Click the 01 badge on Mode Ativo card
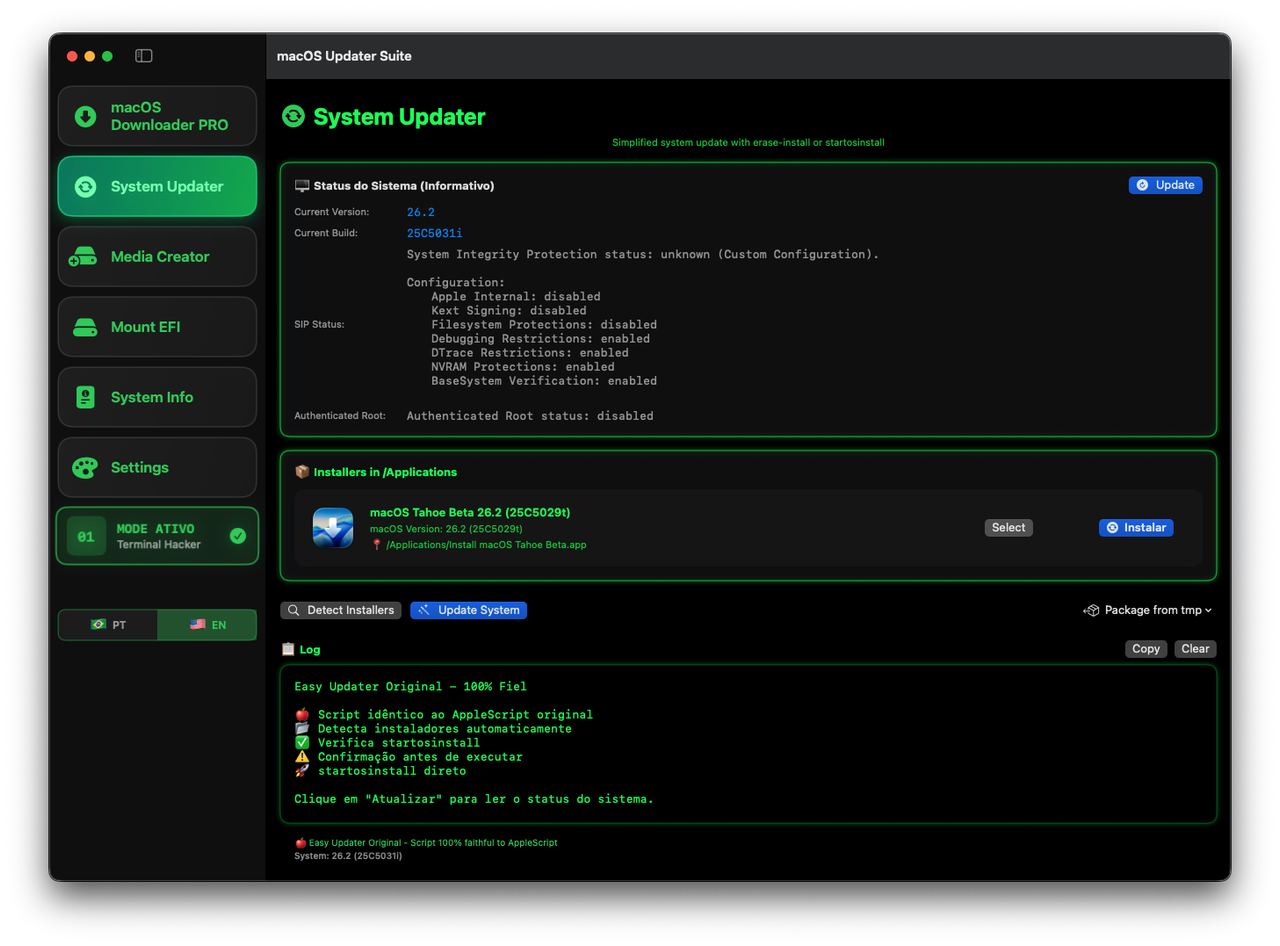Viewport: 1280px width, 946px height. (x=86, y=536)
